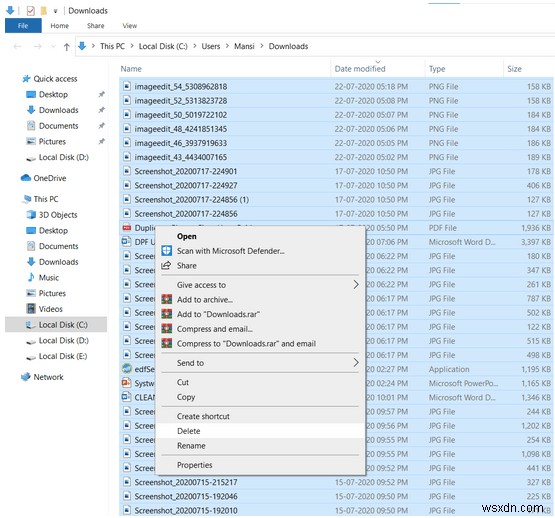
Task: Click the Network icon in sidebar
Action: [26, 377]
